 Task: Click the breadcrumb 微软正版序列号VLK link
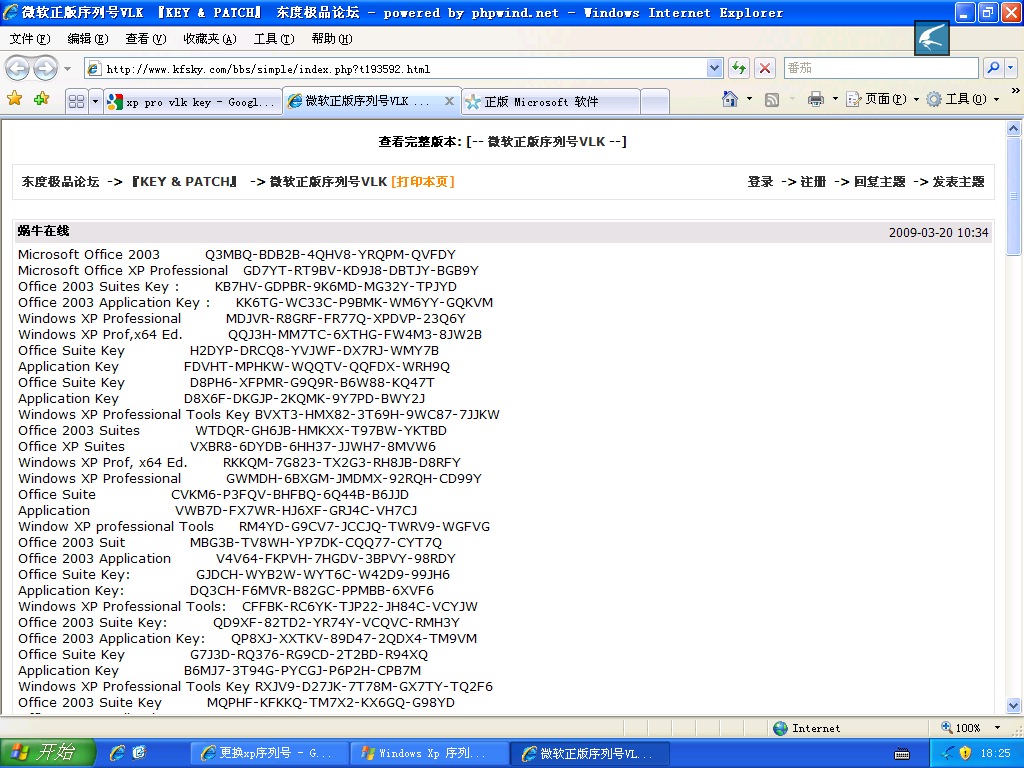coord(328,182)
